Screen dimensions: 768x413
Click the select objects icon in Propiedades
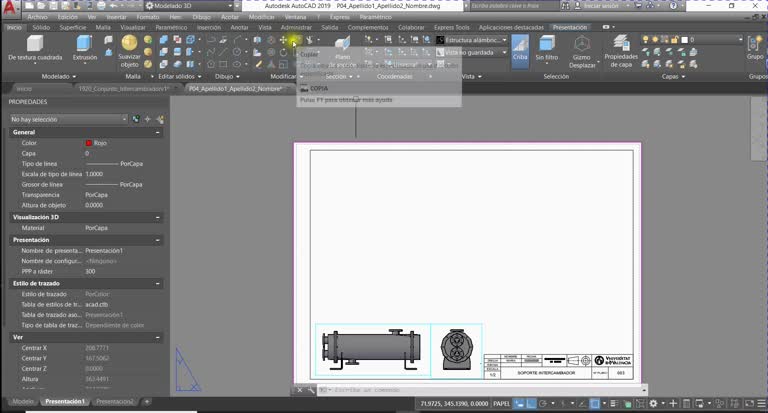(x=147, y=119)
